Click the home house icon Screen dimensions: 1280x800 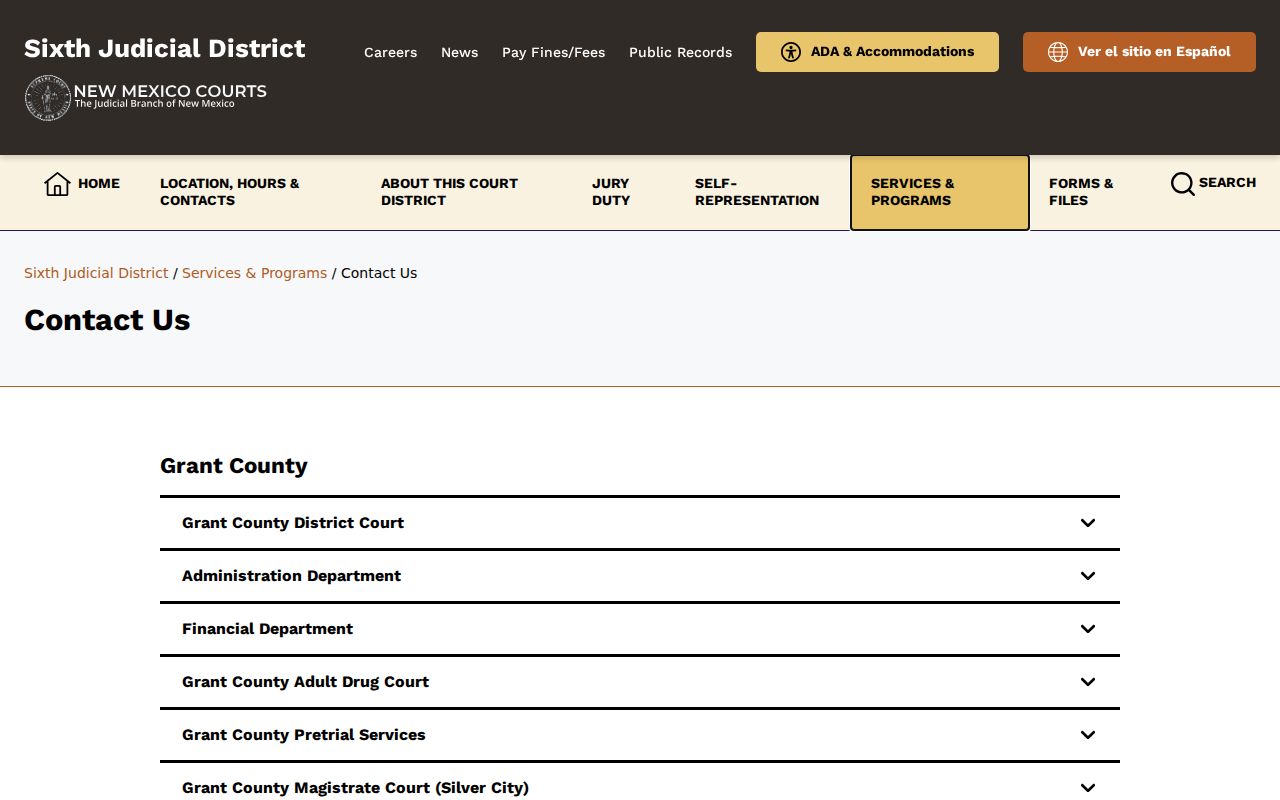57,184
